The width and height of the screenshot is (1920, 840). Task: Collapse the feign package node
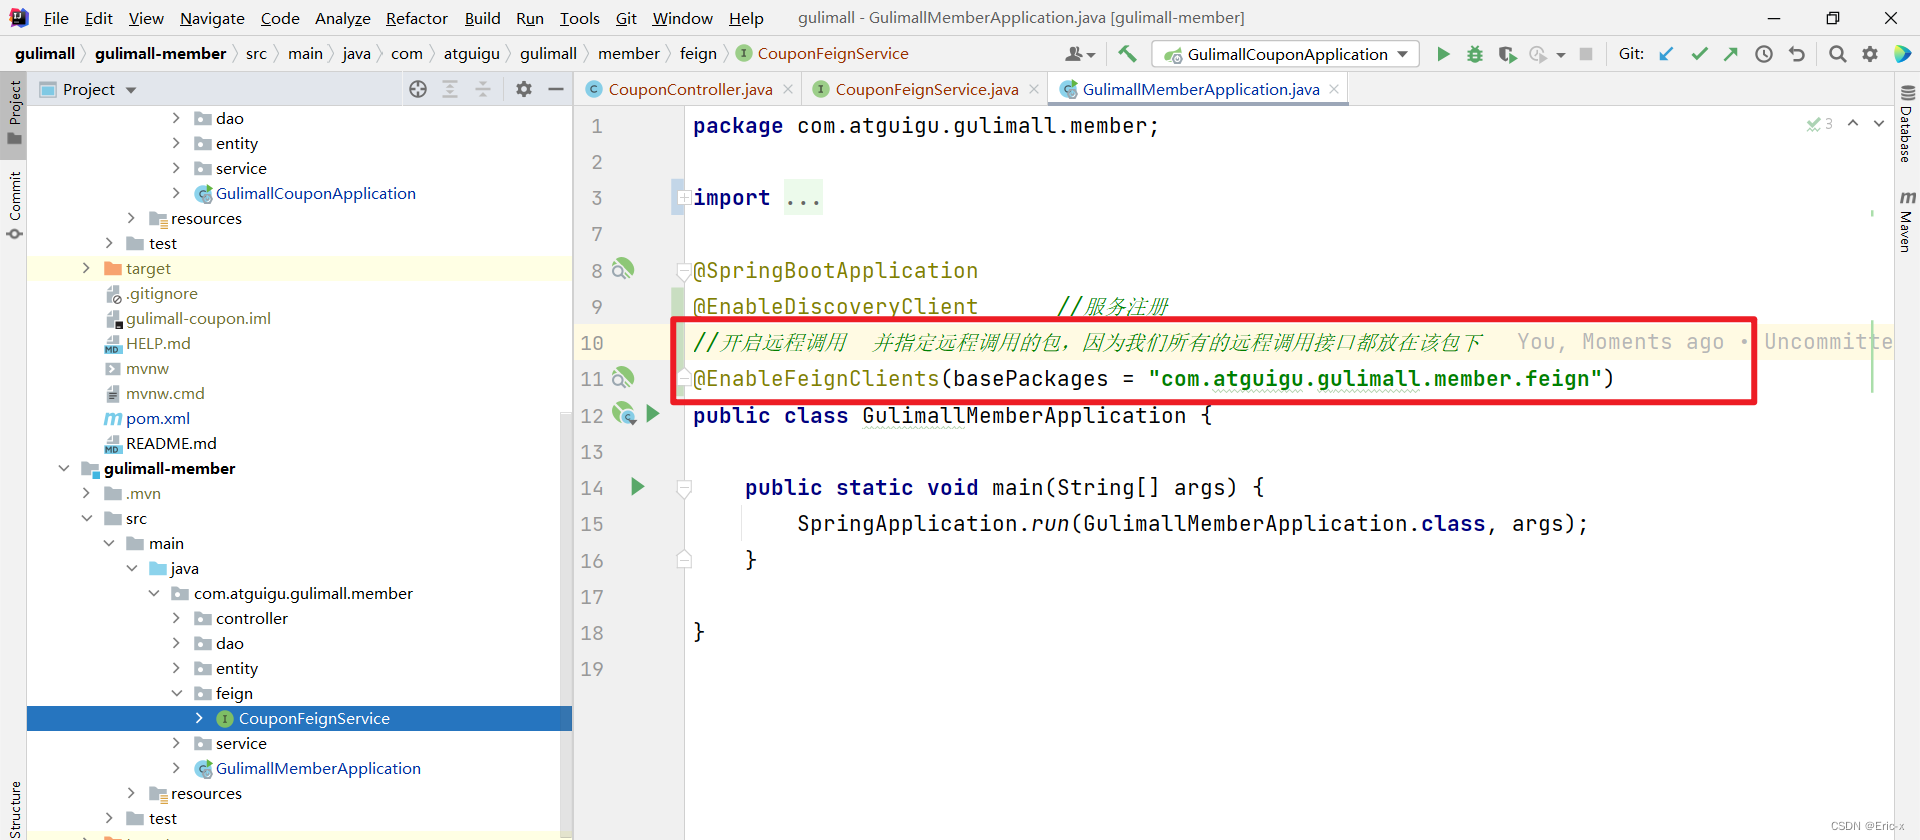tap(176, 693)
